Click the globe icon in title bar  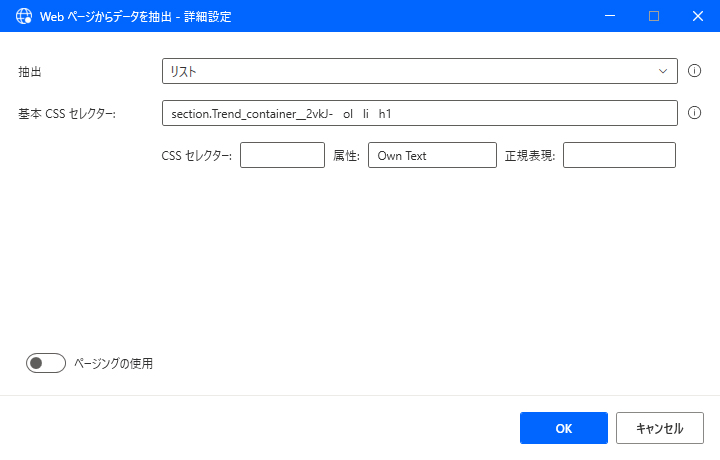(24, 16)
